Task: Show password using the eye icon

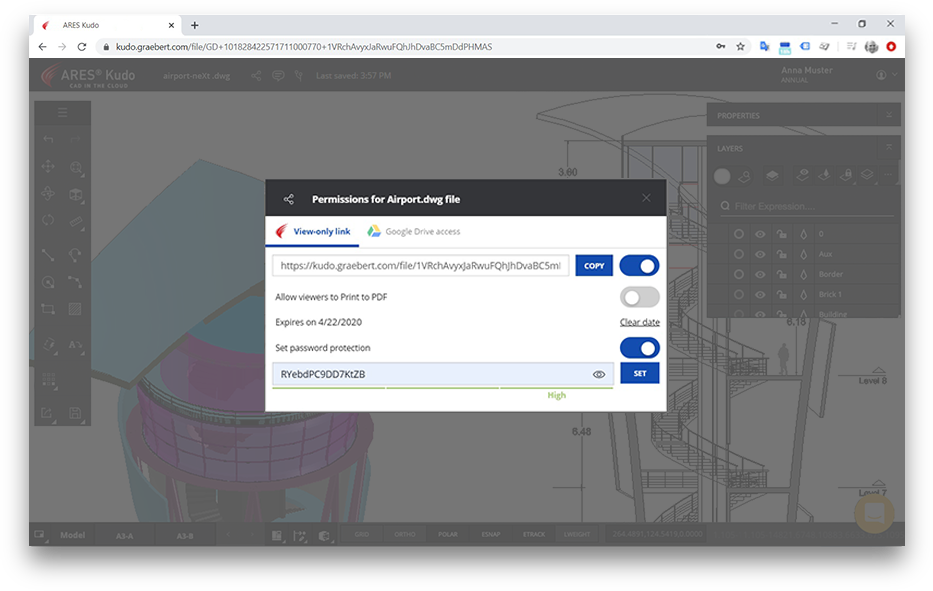Action: [599, 374]
